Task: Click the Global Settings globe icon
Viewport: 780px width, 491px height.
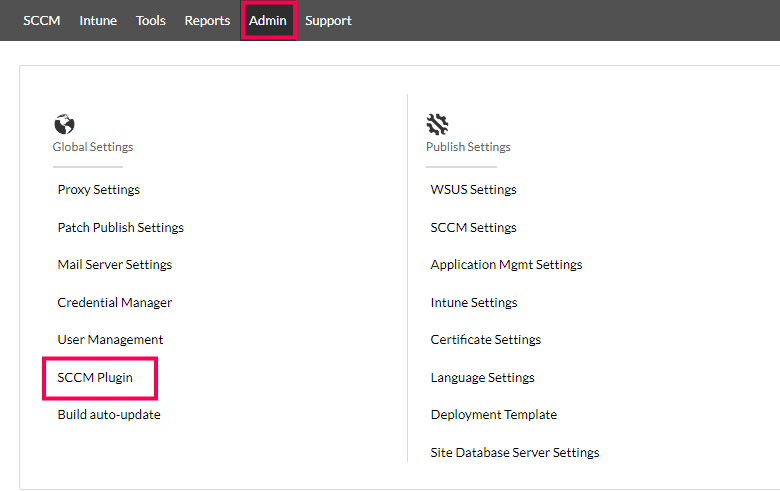Action: (x=64, y=124)
